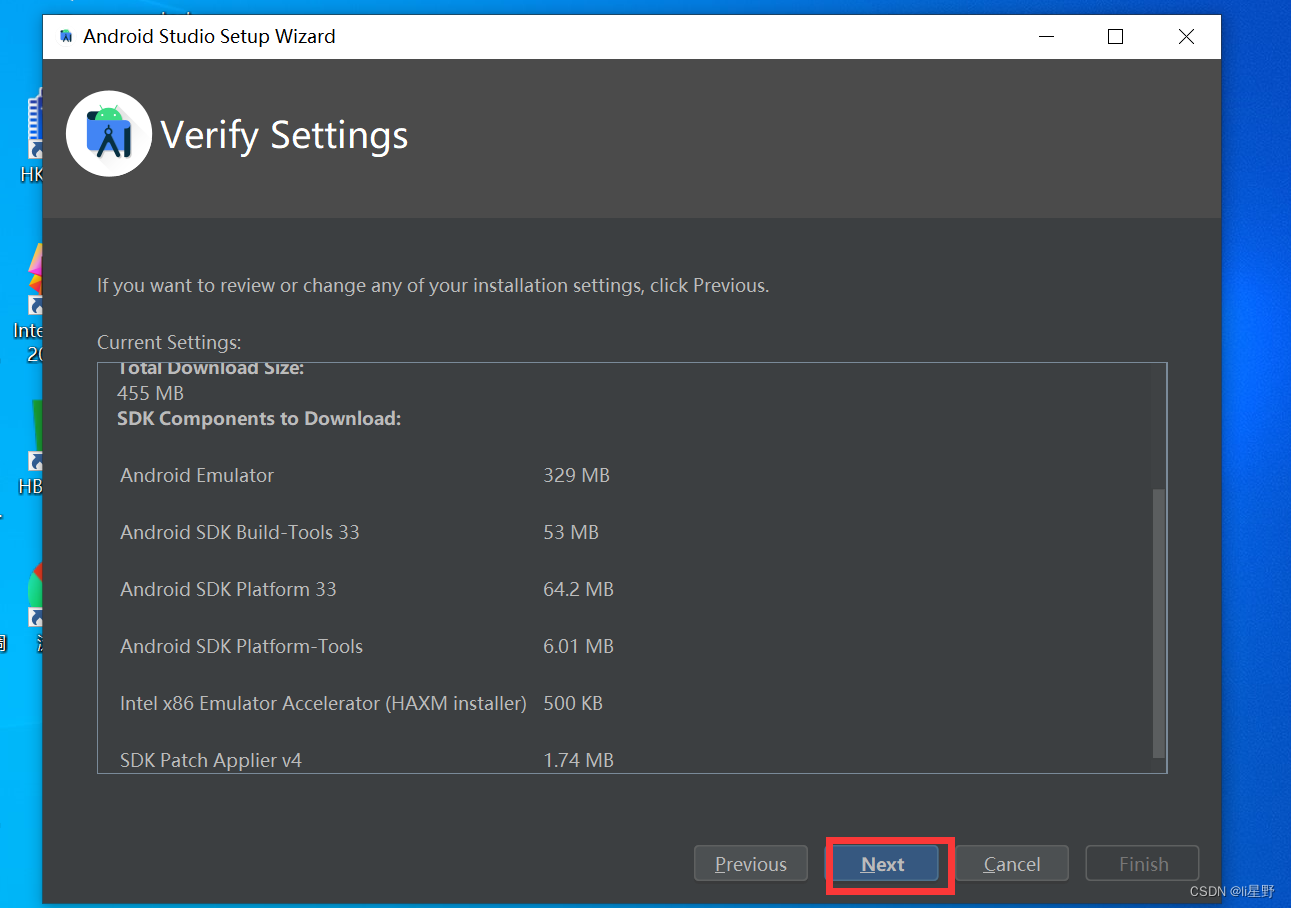Click the Current Settings label
Screen dimensions: 1291x908
[x=169, y=343]
